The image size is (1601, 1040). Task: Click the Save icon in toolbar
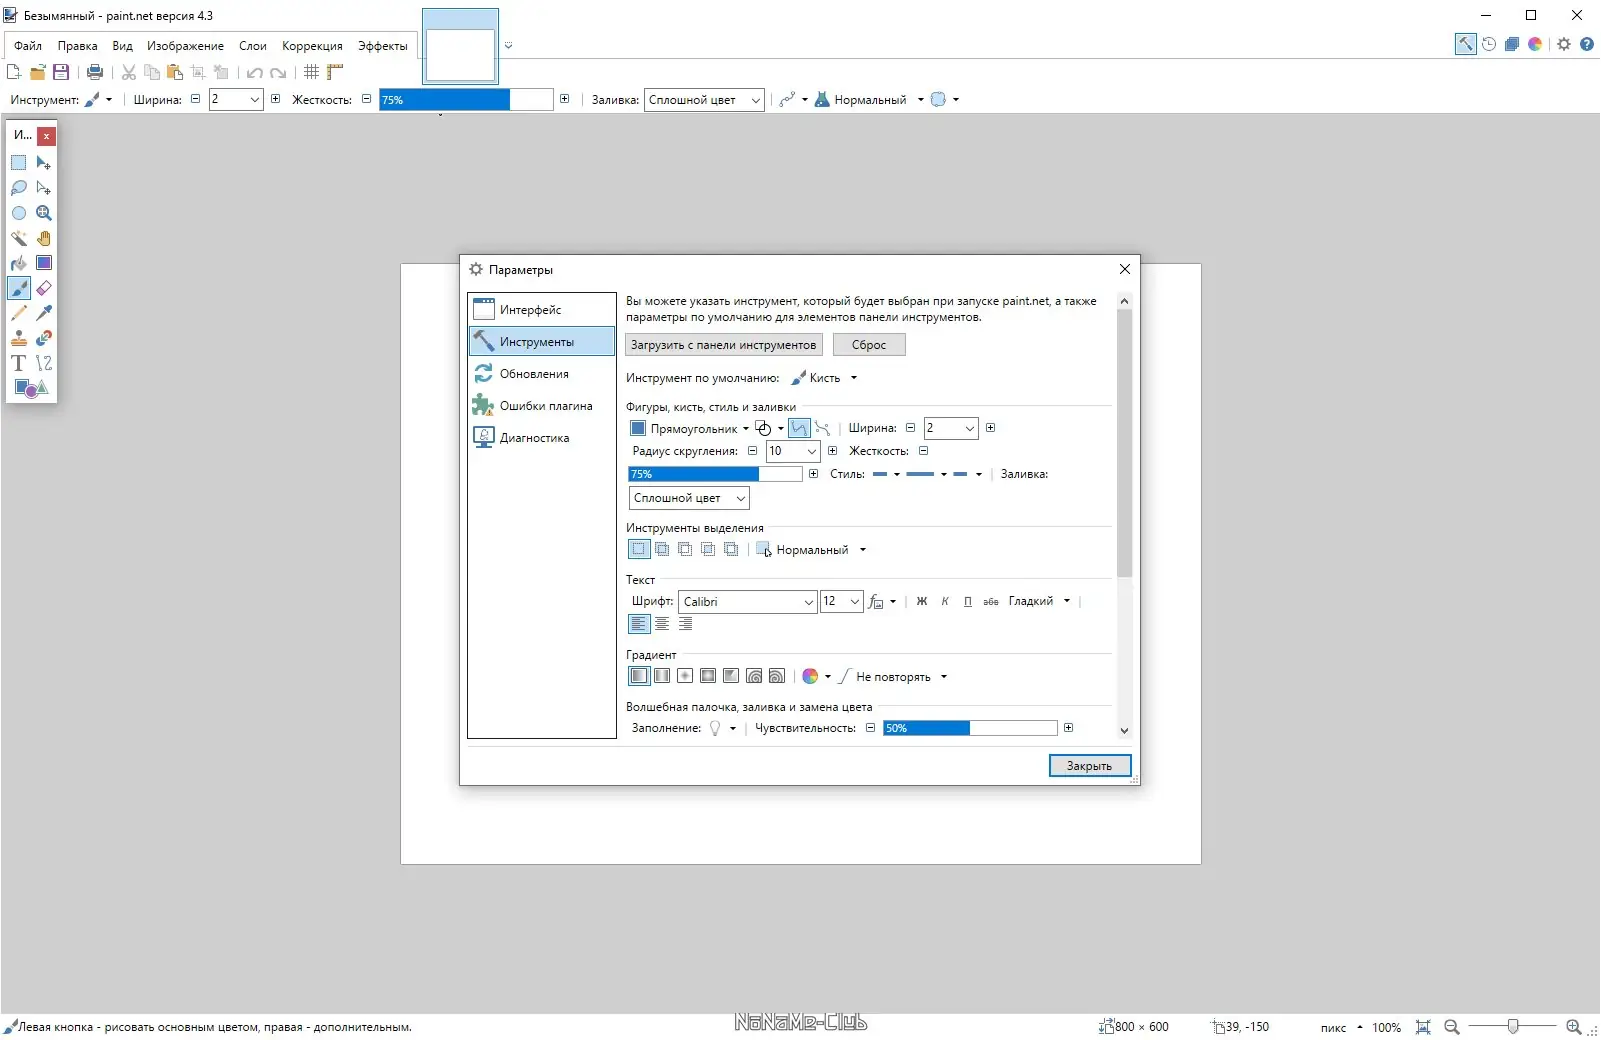coord(61,72)
